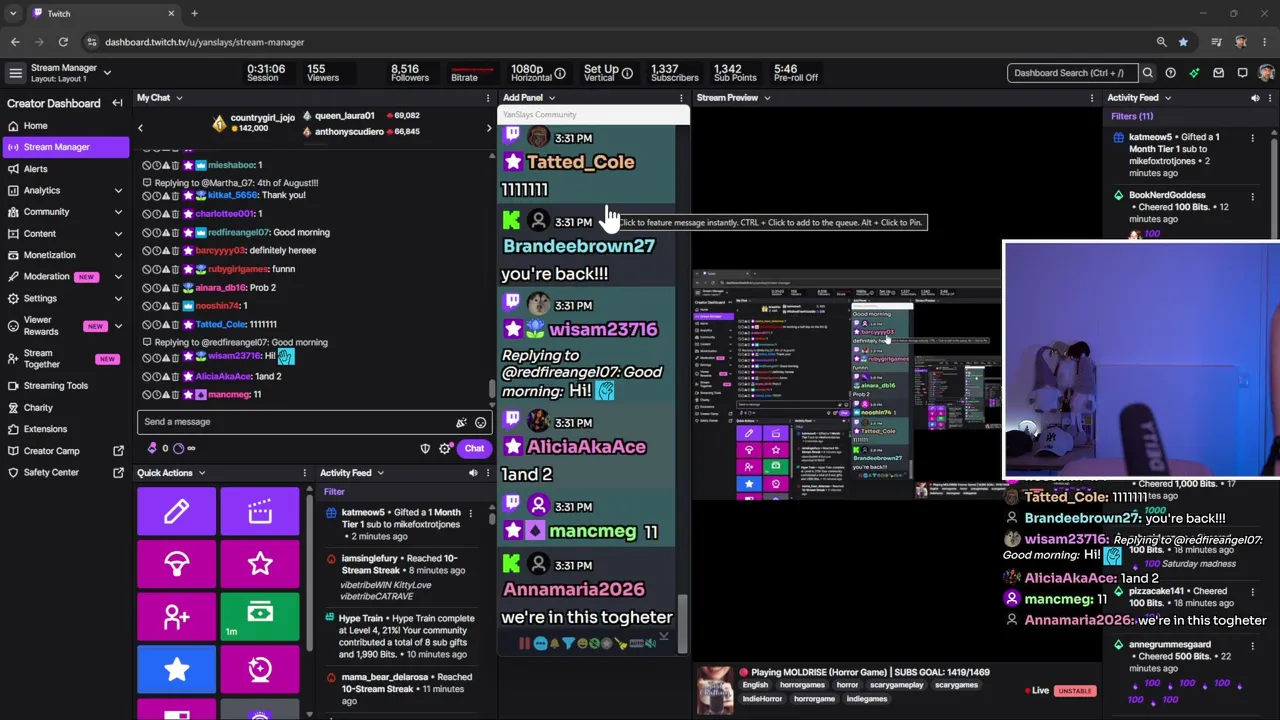Click the add-person Quick Action tile
The width and height of the screenshot is (1280, 720).
(x=176, y=616)
